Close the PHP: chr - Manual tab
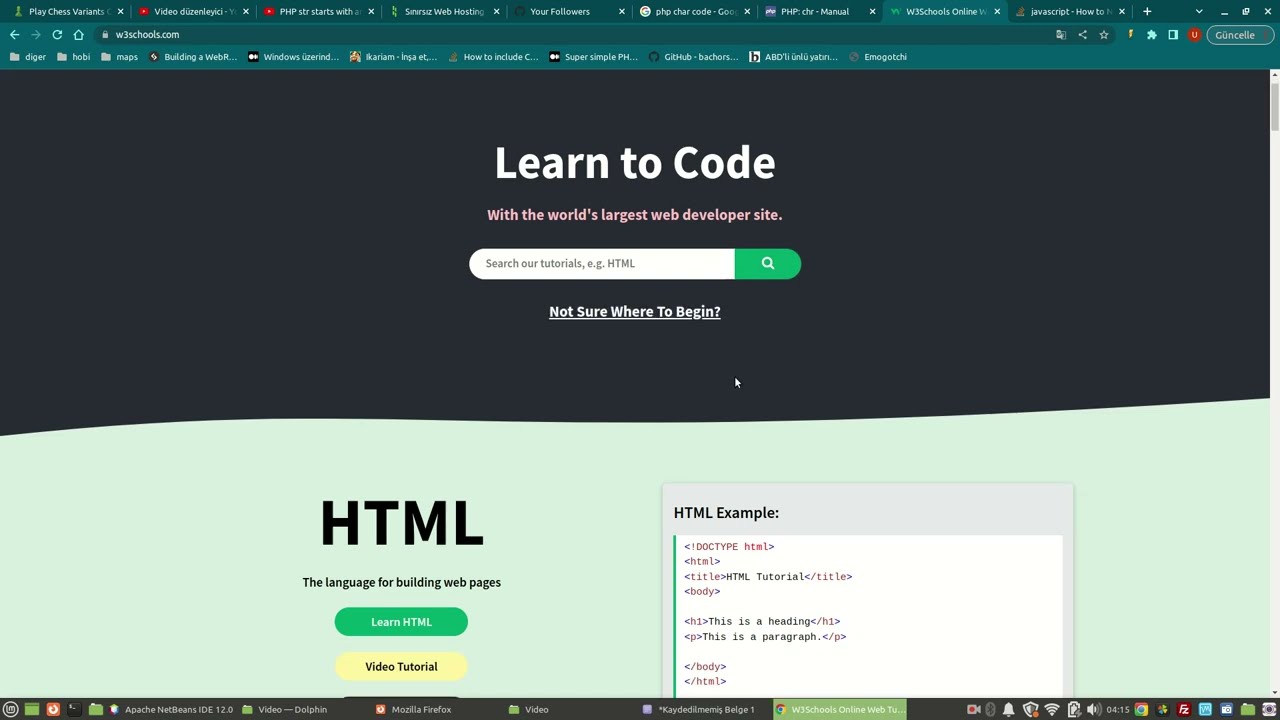The height and width of the screenshot is (720, 1280). click(x=872, y=11)
